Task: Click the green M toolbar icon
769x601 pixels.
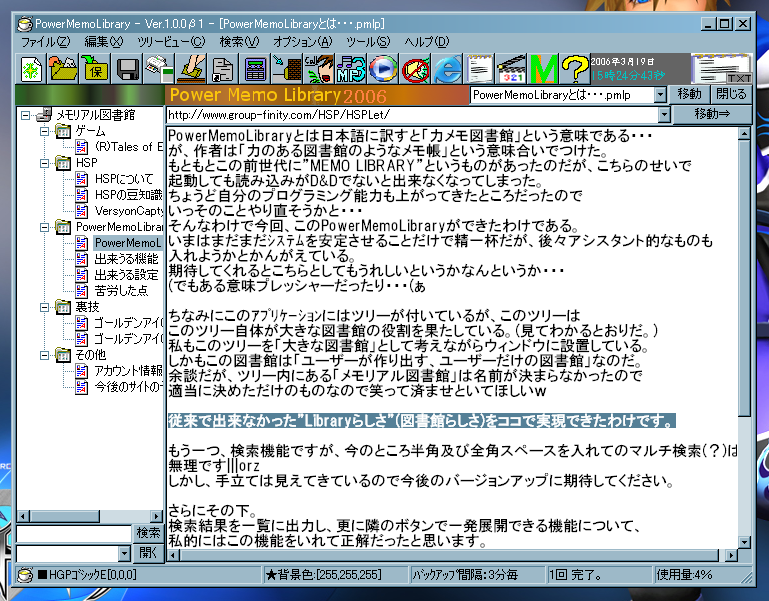Action: click(543, 69)
